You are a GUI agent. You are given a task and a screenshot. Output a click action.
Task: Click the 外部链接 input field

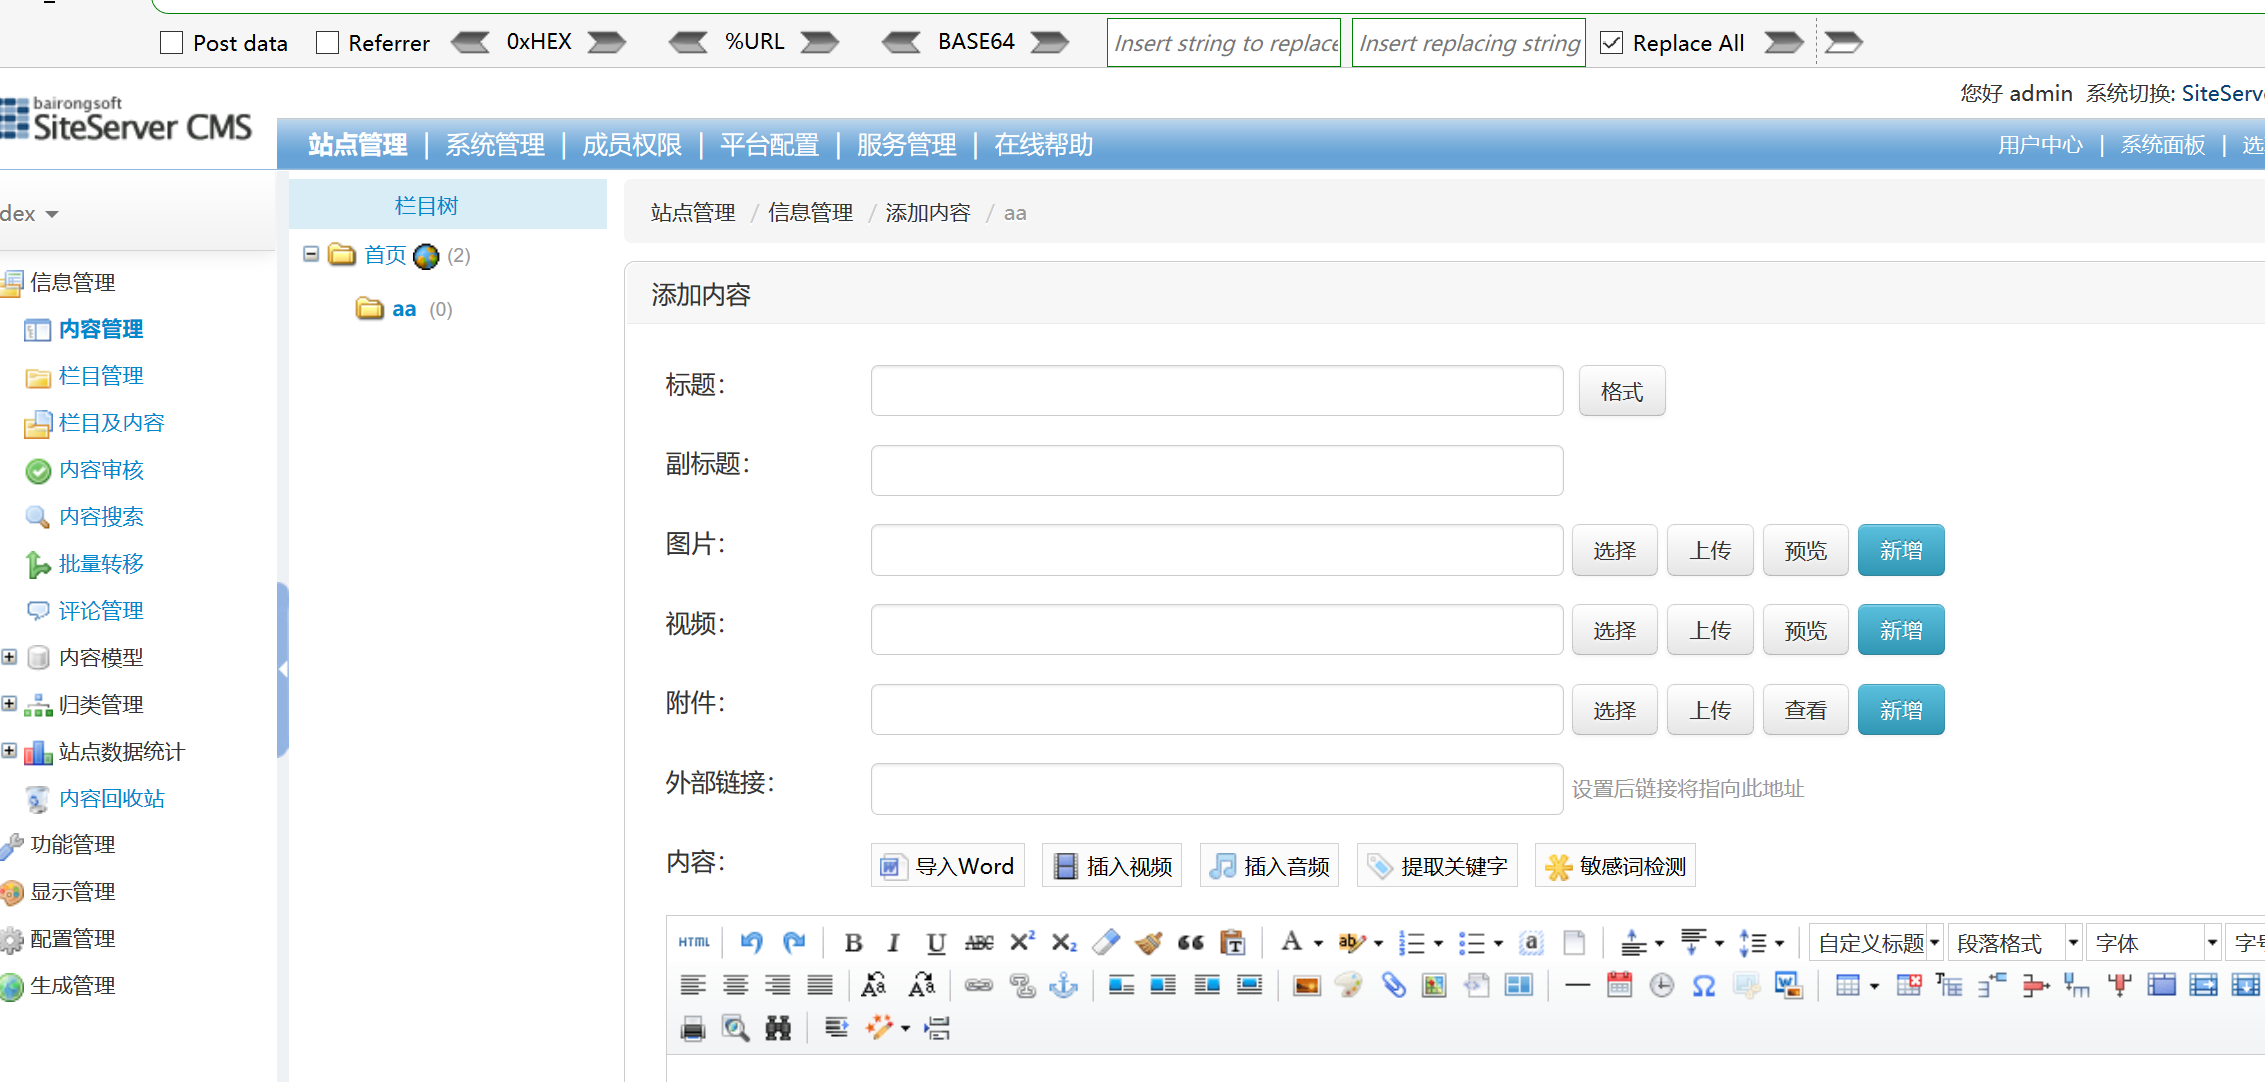[x=1217, y=789]
